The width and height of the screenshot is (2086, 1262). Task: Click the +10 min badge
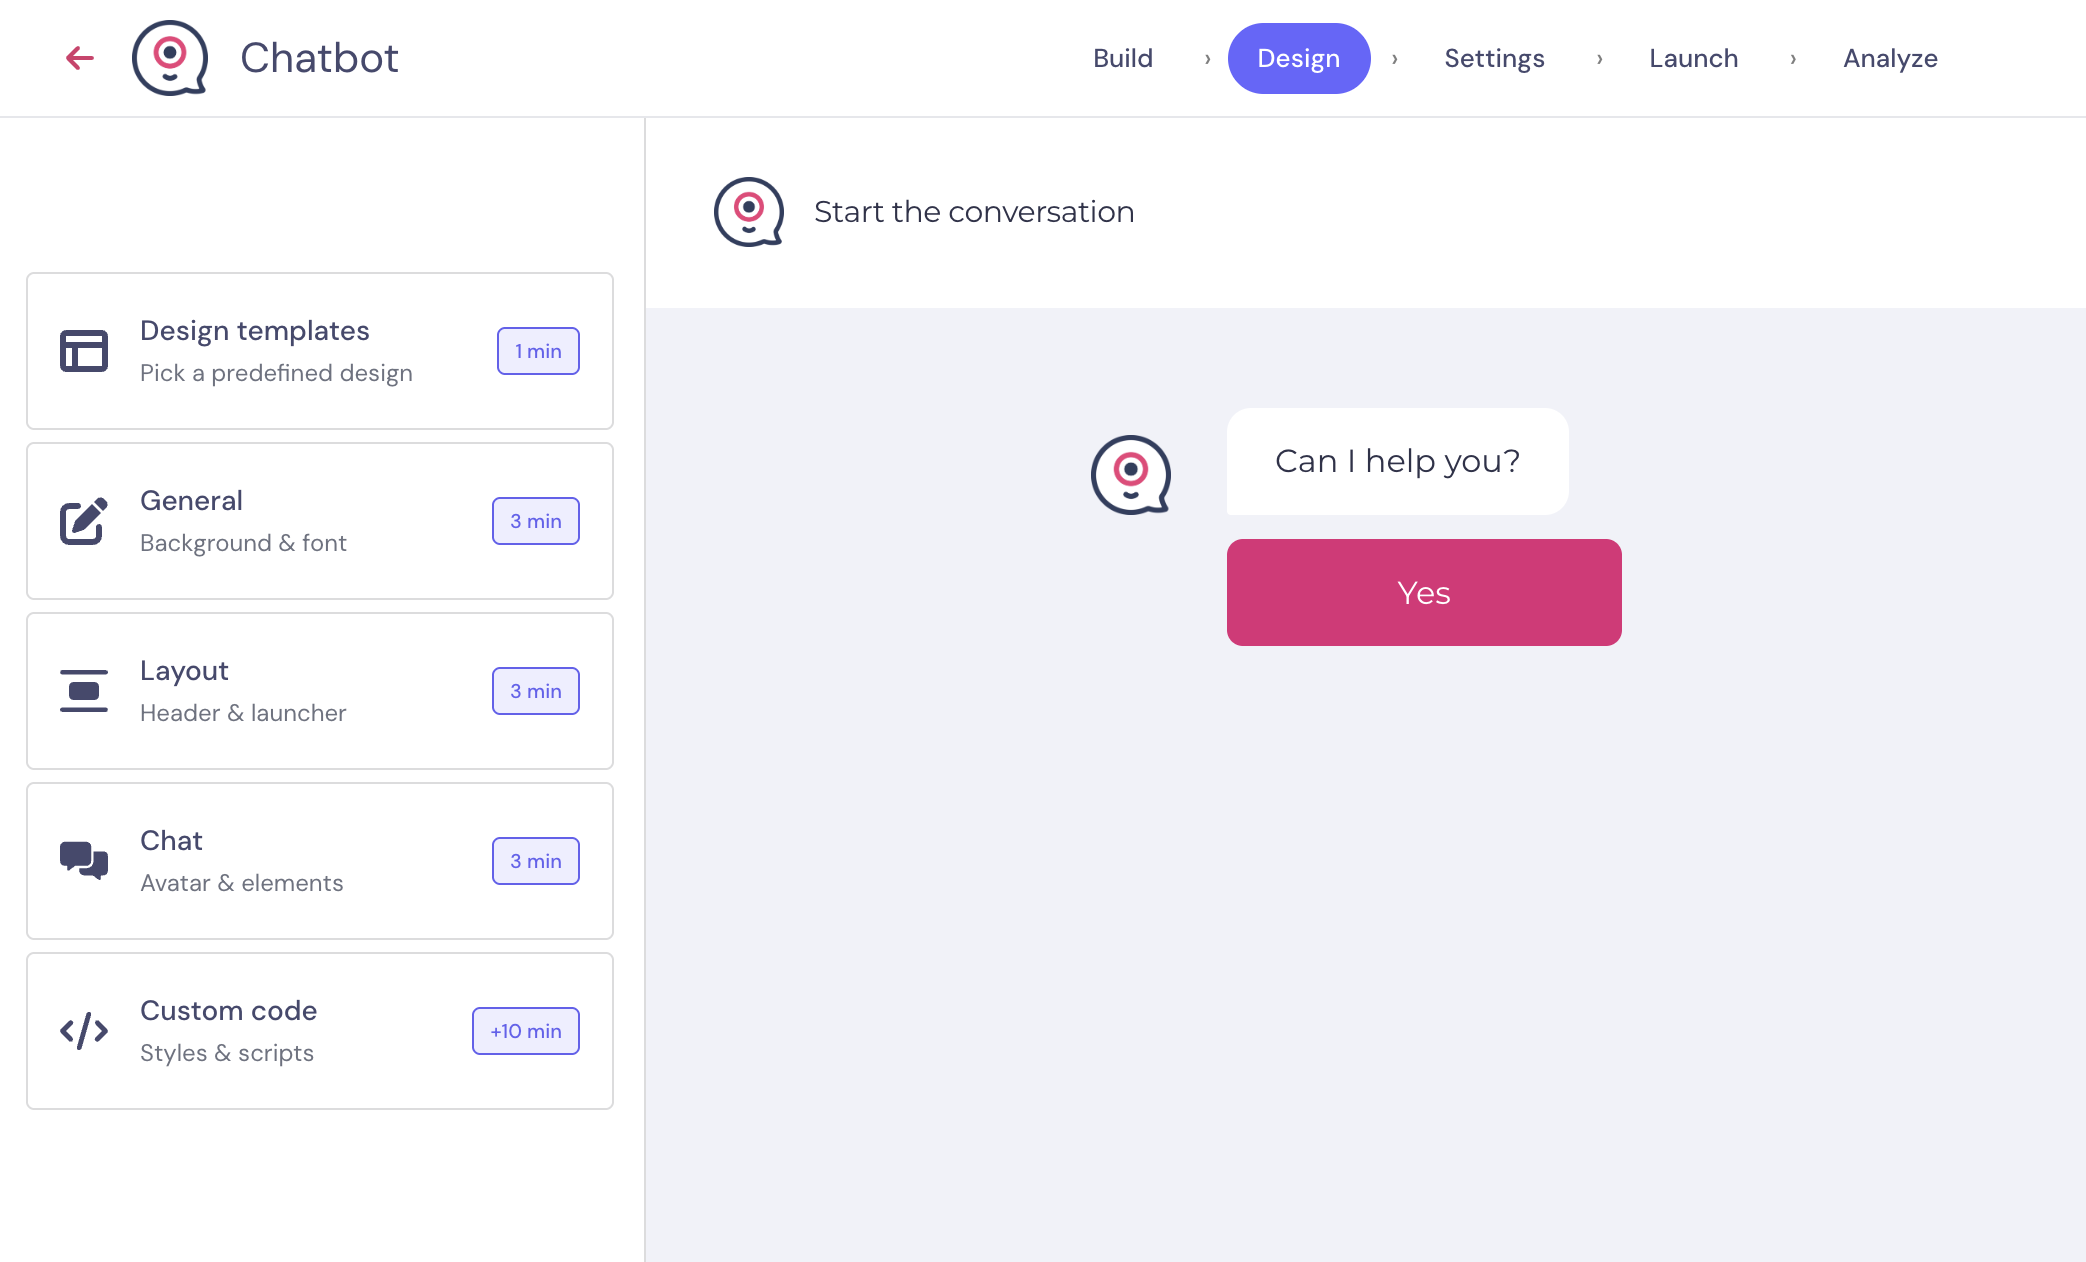click(526, 1031)
